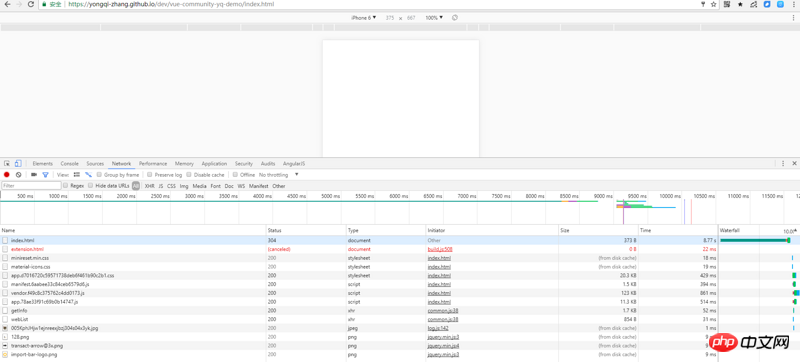Image resolution: width=800 pixels, height=362 pixels.
Task: Click the black star extension icon
Action: pos(740,4)
